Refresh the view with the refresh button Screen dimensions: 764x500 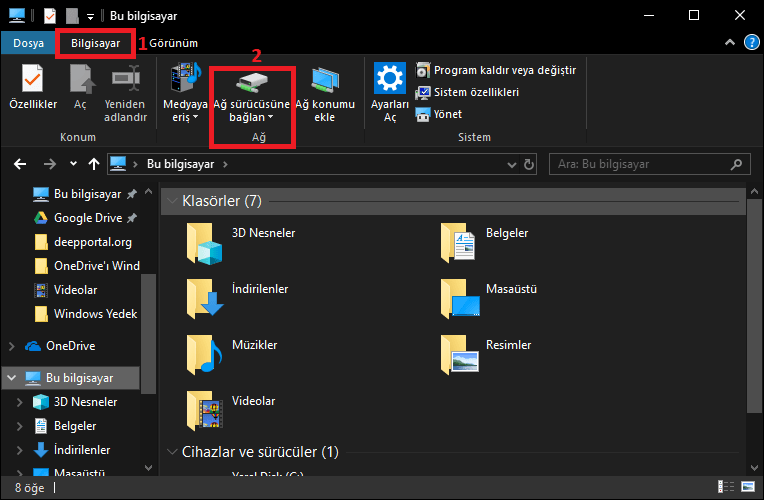[529, 165]
